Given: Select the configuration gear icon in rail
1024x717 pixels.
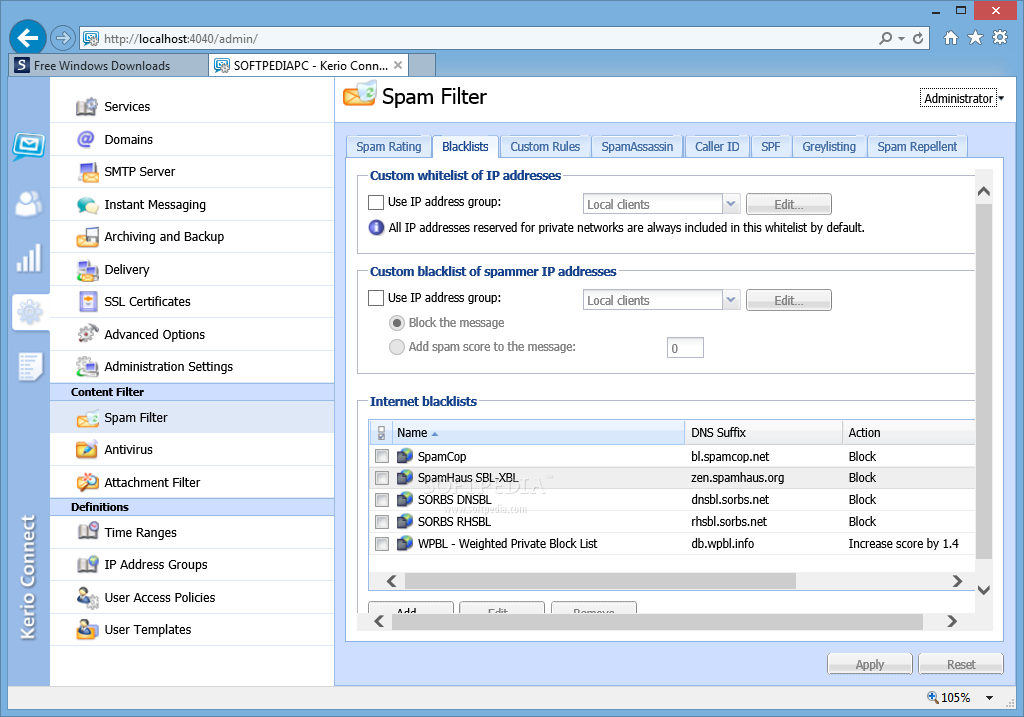Looking at the screenshot, I should click(x=29, y=312).
